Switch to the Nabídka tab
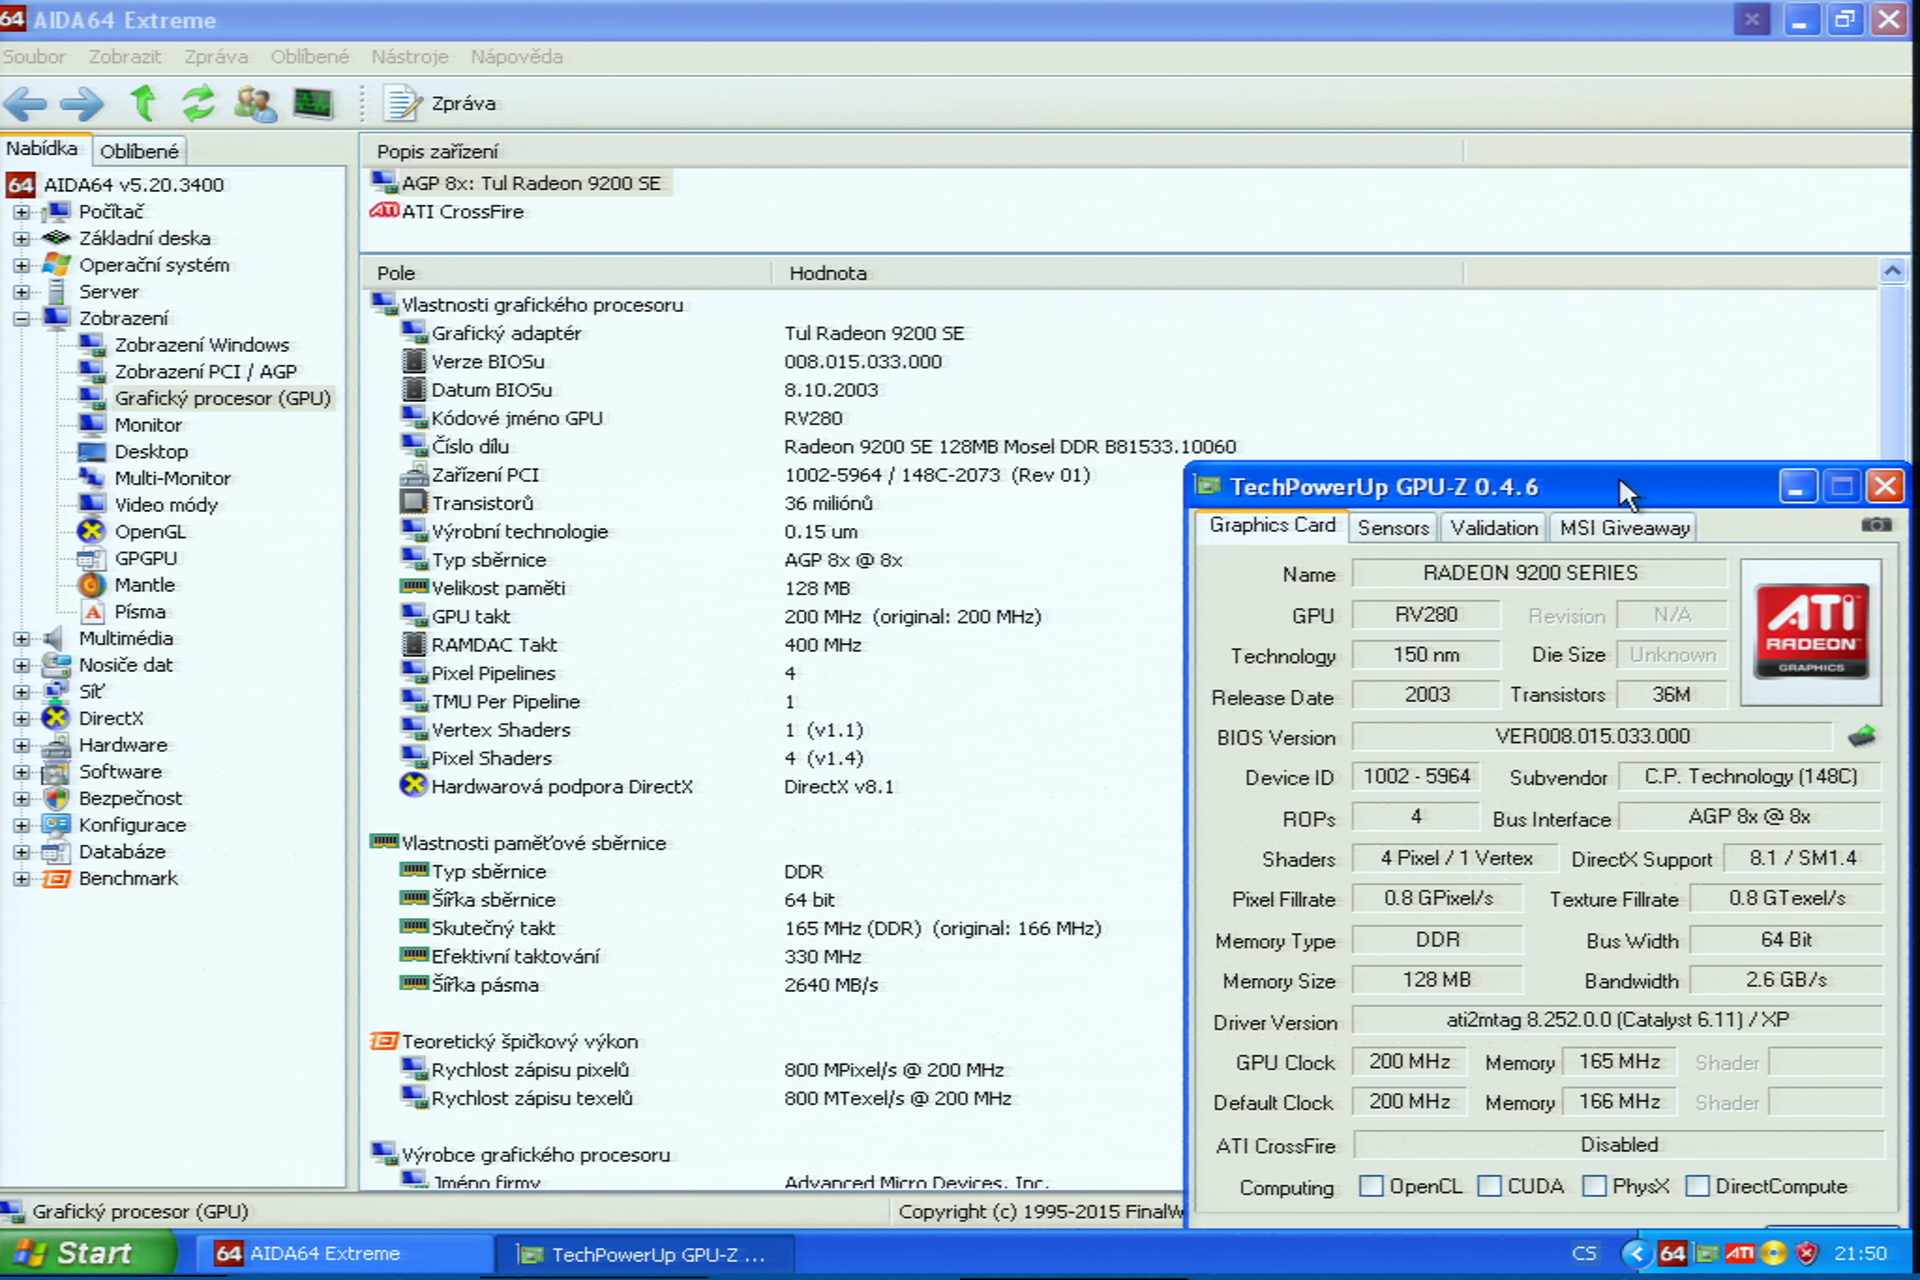This screenshot has width=1920, height=1280. [42, 148]
